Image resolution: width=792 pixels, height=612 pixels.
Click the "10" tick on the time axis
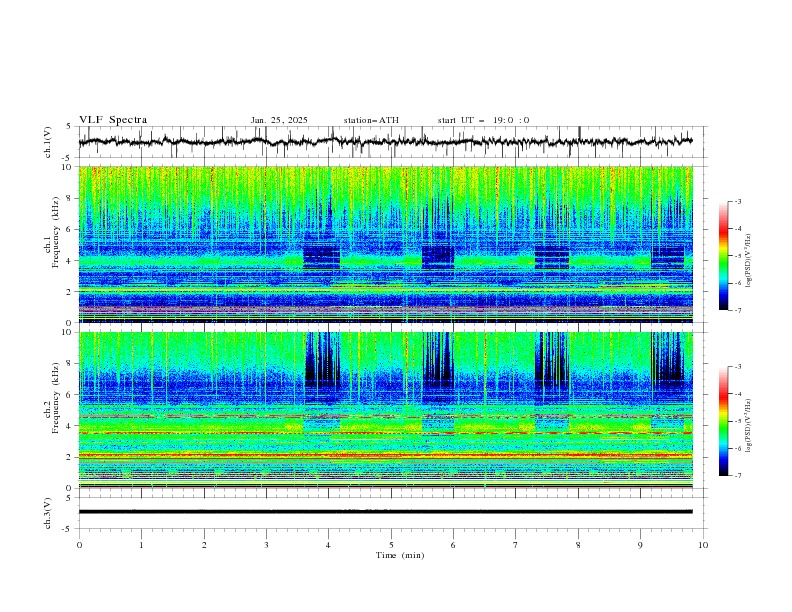coord(703,545)
